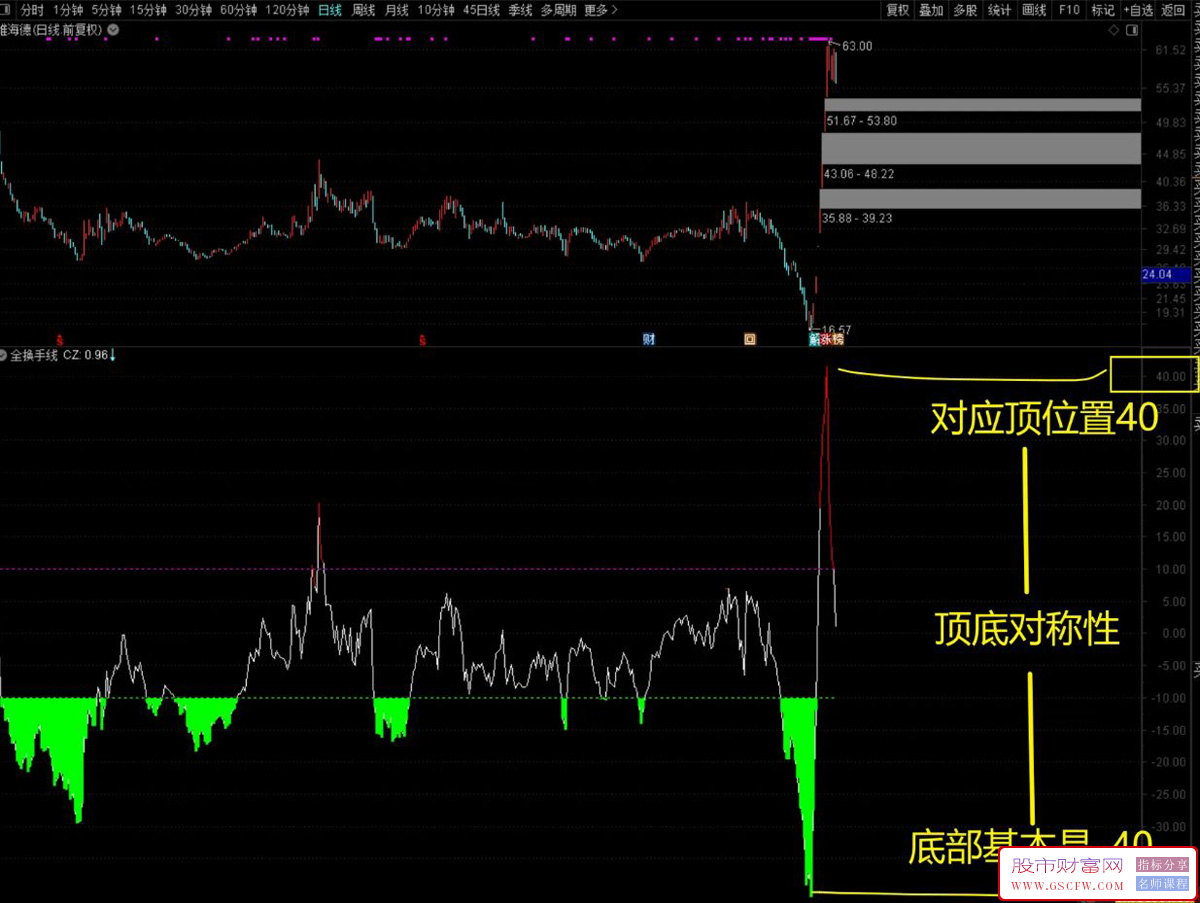1200x903 pixels.
Task: Click the diamond icon at chart top right
Action: coord(1114,31)
